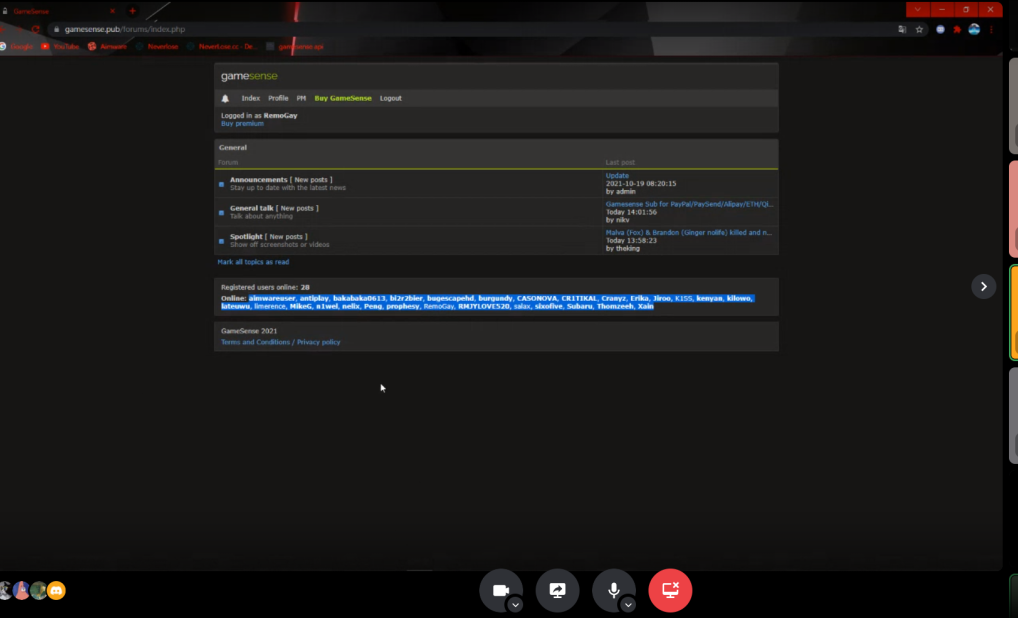
Task: Open the Neverlose bookmark
Action: (157, 47)
